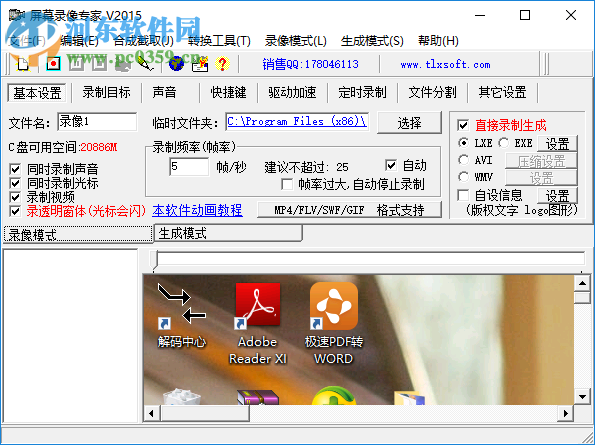Click the grayed-out pause recording icon
This screenshot has height=445, width=595.
[x=76, y=64]
